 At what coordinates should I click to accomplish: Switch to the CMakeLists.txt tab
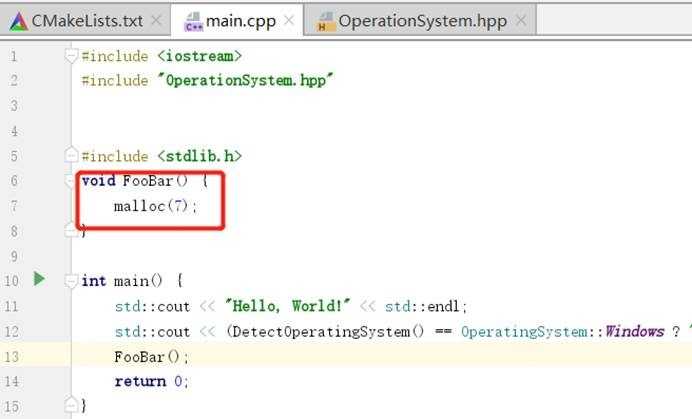[85, 21]
